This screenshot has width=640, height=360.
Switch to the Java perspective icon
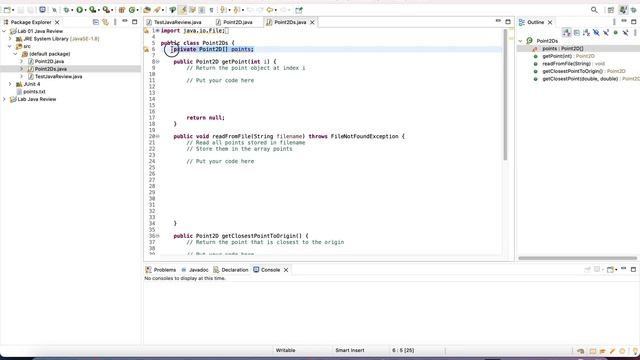click(x=622, y=10)
